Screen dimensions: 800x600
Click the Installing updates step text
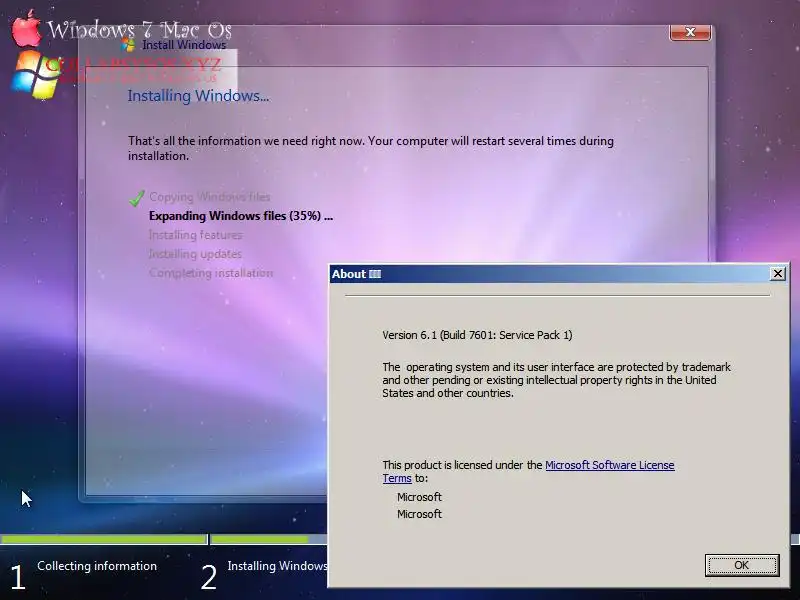click(195, 254)
